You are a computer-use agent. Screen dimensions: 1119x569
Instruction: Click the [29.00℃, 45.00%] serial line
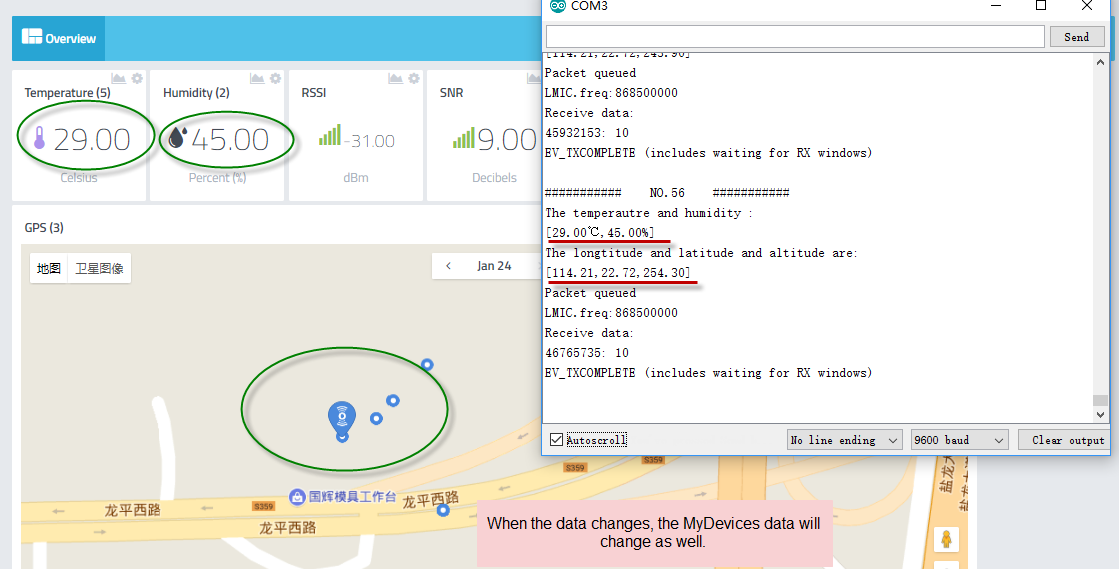click(599, 233)
